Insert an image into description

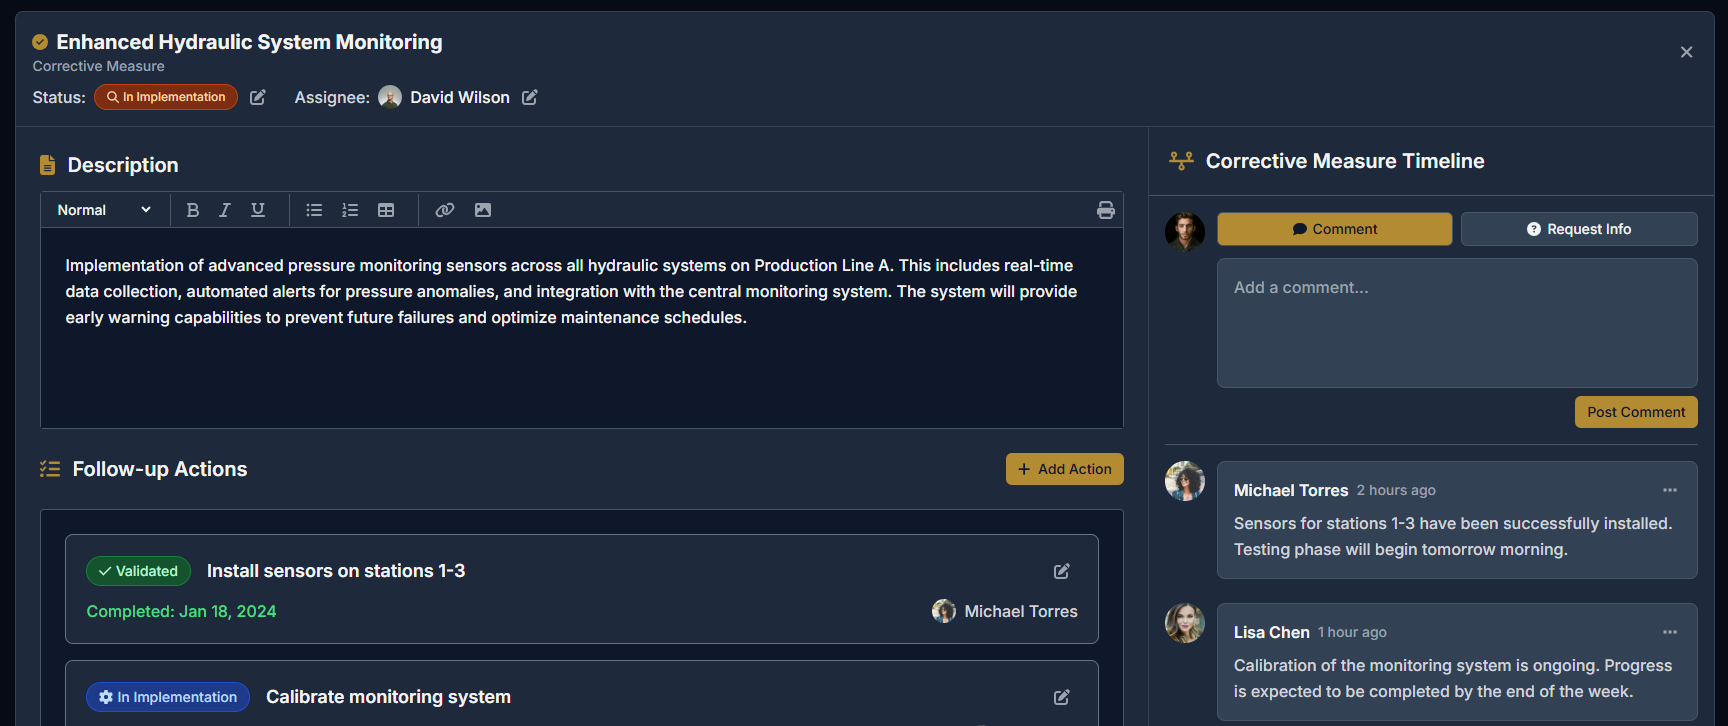click(x=483, y=210)
